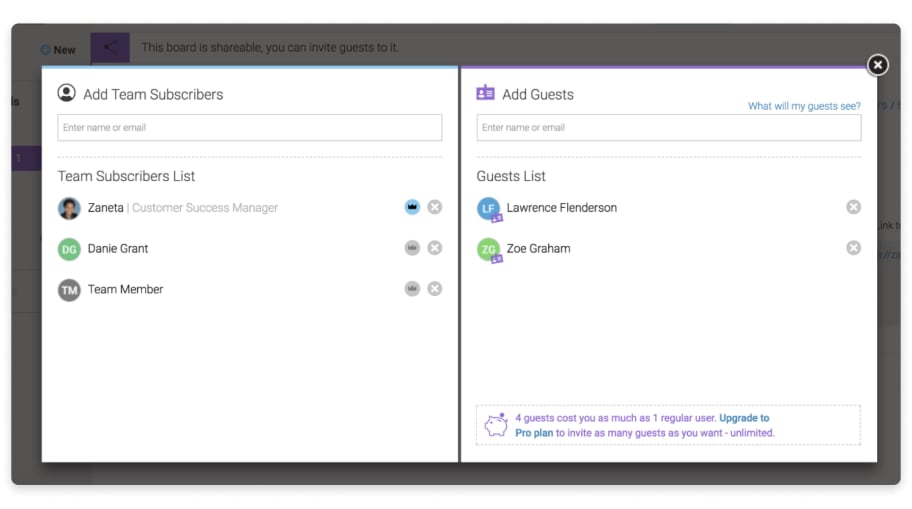
Task: Click the purple share board button
Action: click(x=110, y=48)
